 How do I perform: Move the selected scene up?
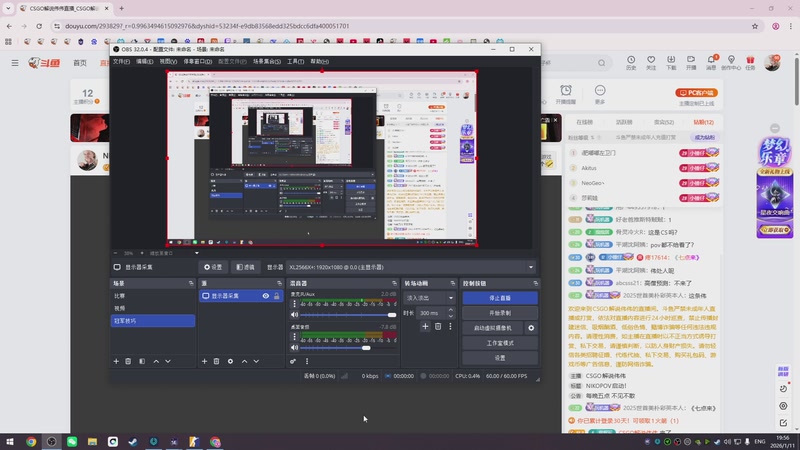156,361
